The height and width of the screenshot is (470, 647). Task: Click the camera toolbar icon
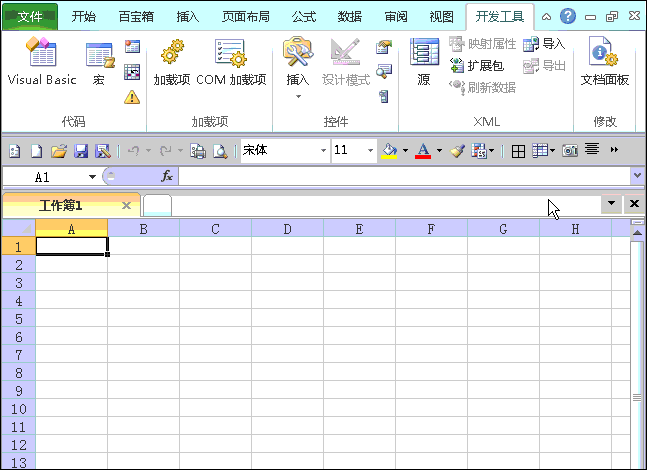570,151
